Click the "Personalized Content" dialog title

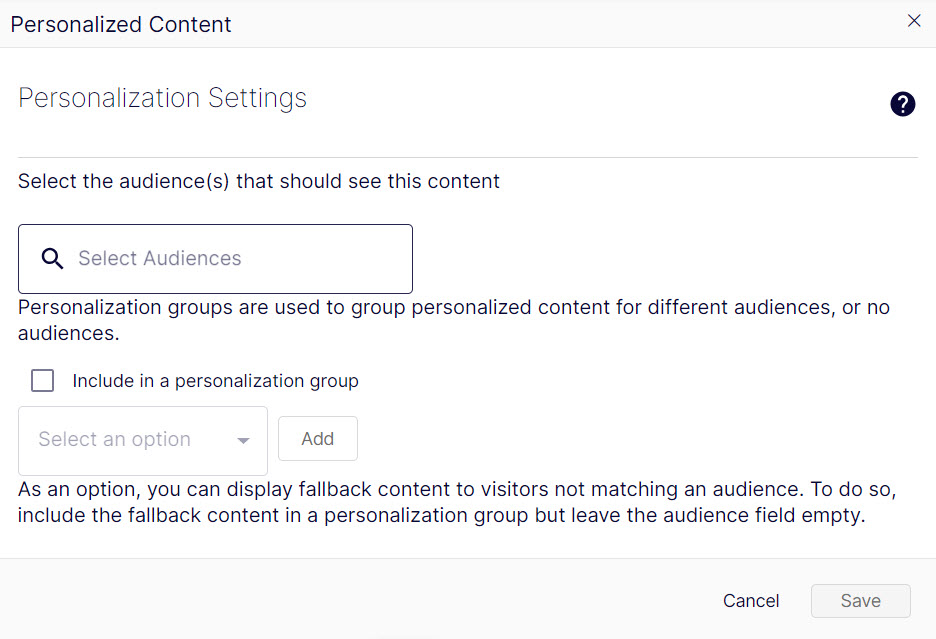pos(121,24)
